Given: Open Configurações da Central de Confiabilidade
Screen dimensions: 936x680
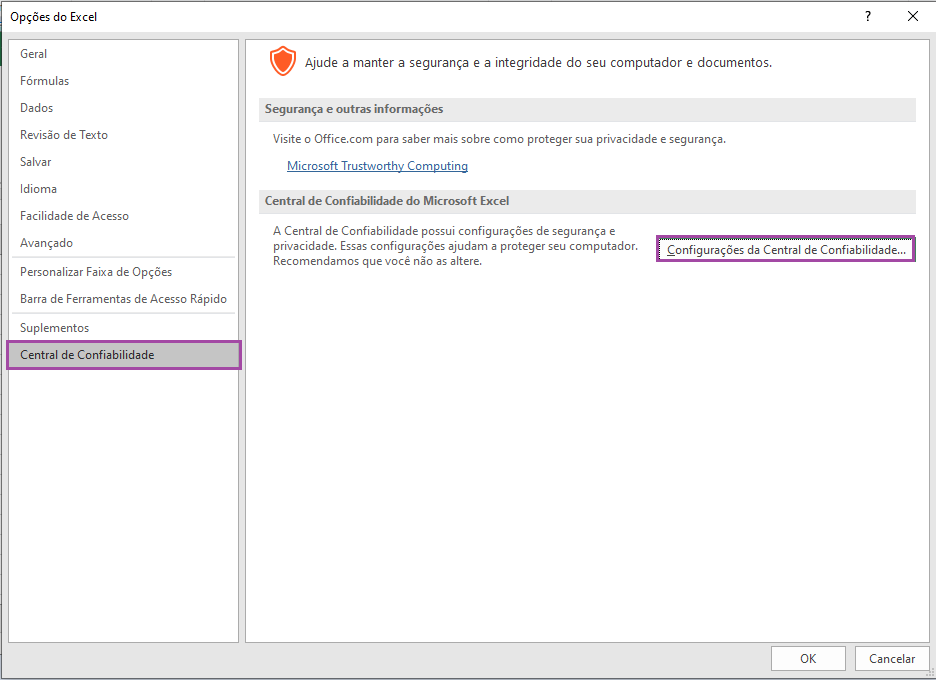Looking at the screenshot, I should coord(786,250).
